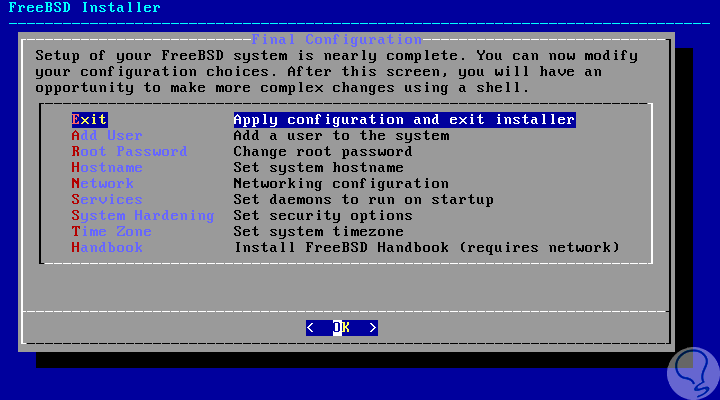Click 'Set security options' description text
Image resolution: width=720 pixels, height=400 pixels.
pos(323,215)
